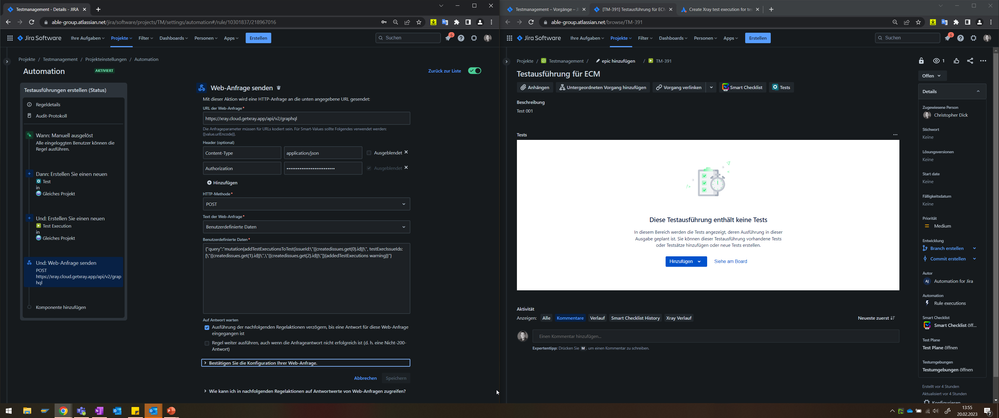The image size is (999, 418).
Task: Open Dashboards menu in right window
Action: click(x=672, y=38)
